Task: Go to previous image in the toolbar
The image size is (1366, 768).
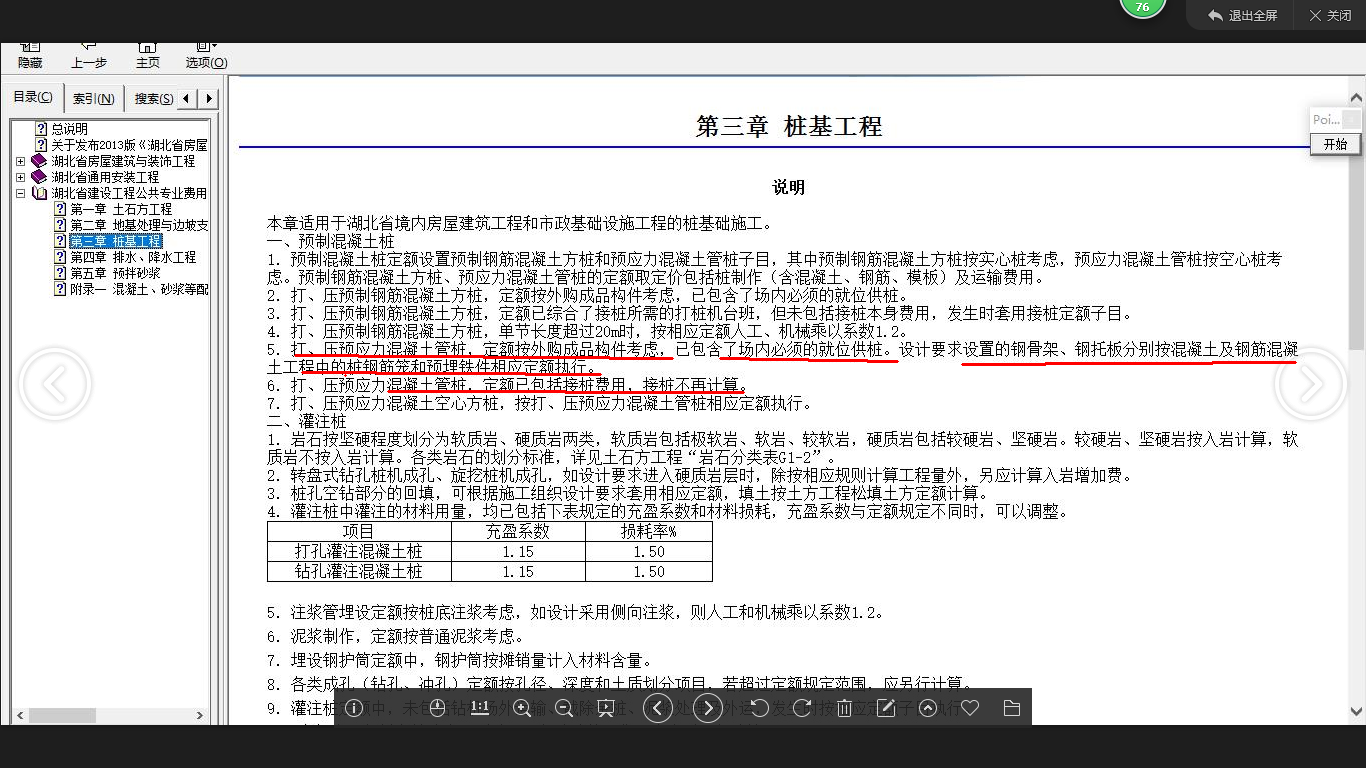Action: 657,708
